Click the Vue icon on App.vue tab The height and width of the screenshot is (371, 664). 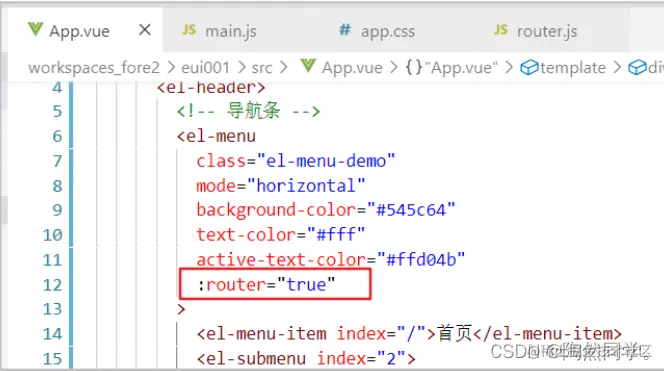coord(35,30)
